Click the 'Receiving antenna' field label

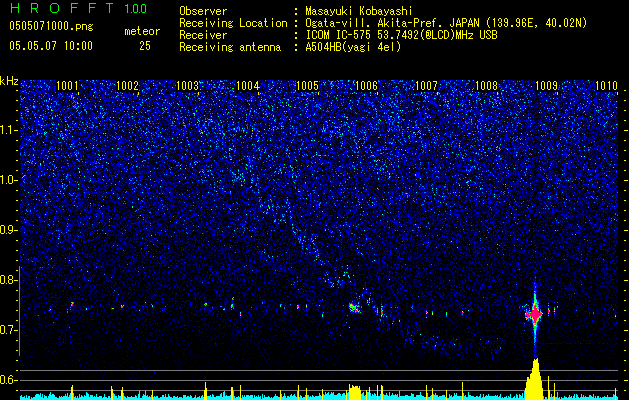point(230,47)
